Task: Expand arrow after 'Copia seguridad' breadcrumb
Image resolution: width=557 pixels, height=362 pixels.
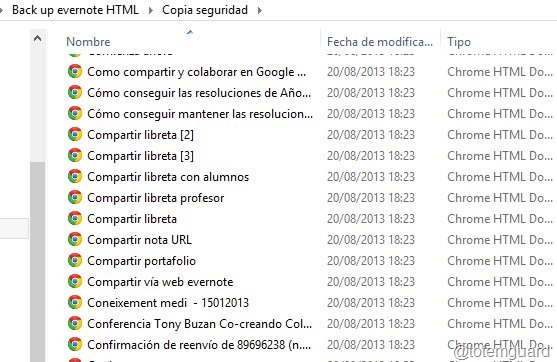Action: click(260, 10)
